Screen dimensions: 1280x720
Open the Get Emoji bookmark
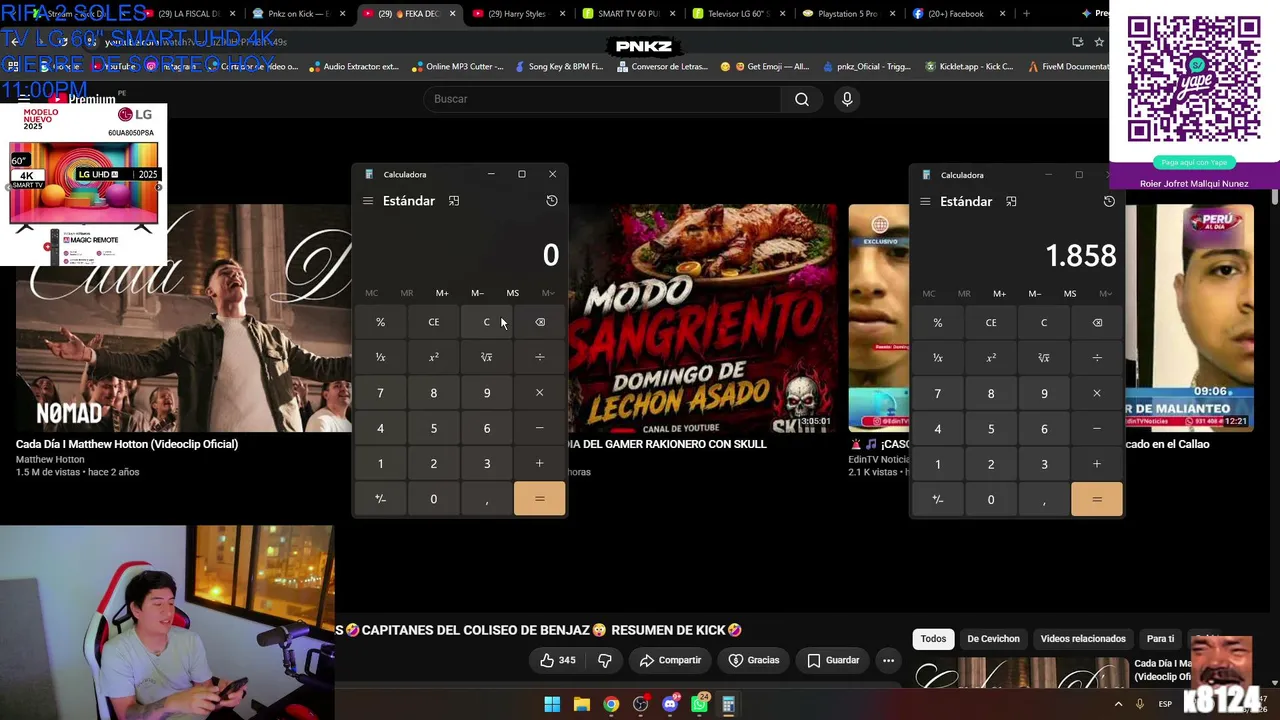pos(765,67)
